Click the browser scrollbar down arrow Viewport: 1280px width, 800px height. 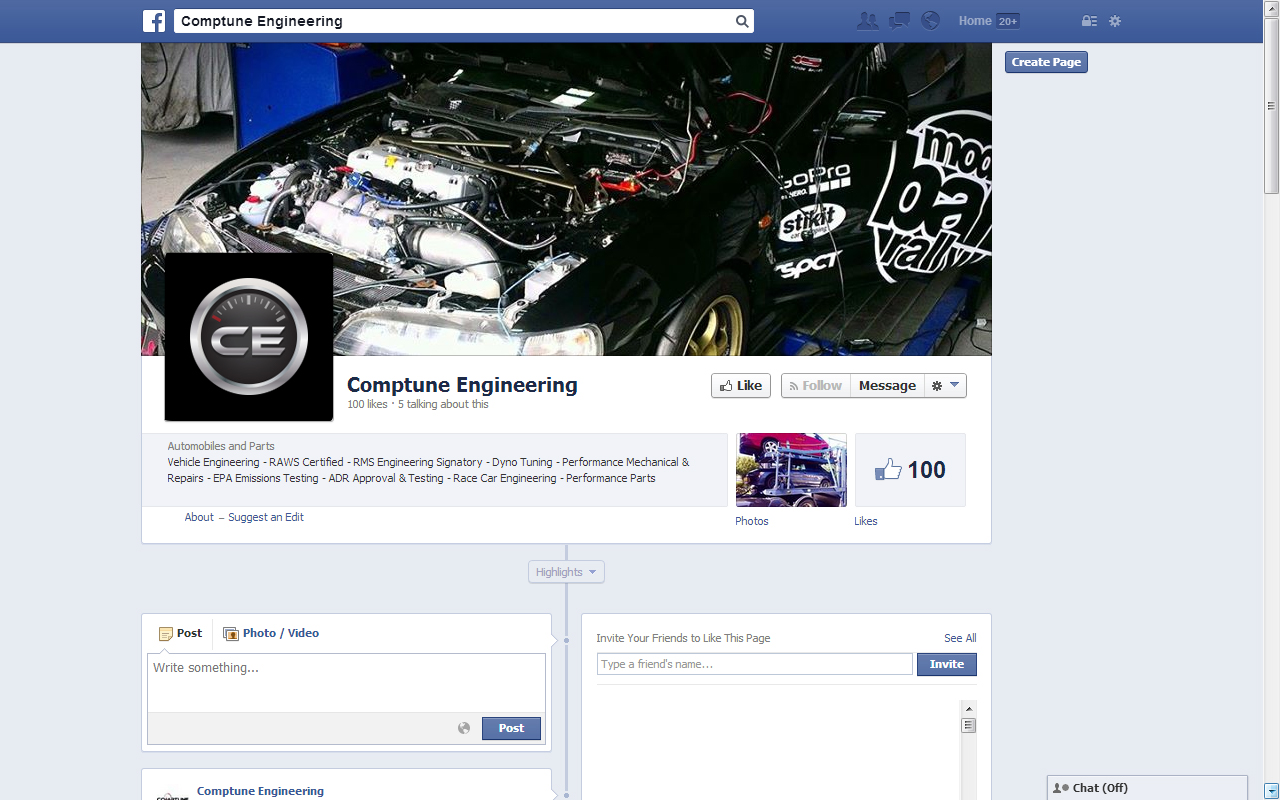pyautogui.click(x=1271, y=791)
